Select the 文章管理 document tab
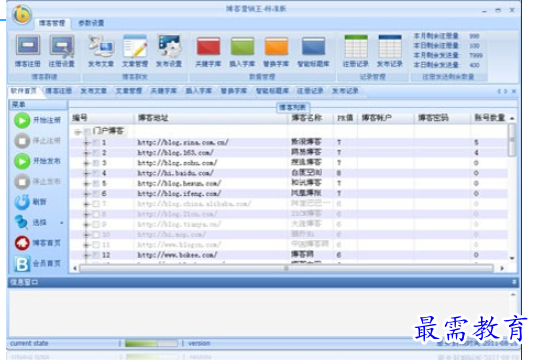This screenshot has width=536, height=360. 129,91
